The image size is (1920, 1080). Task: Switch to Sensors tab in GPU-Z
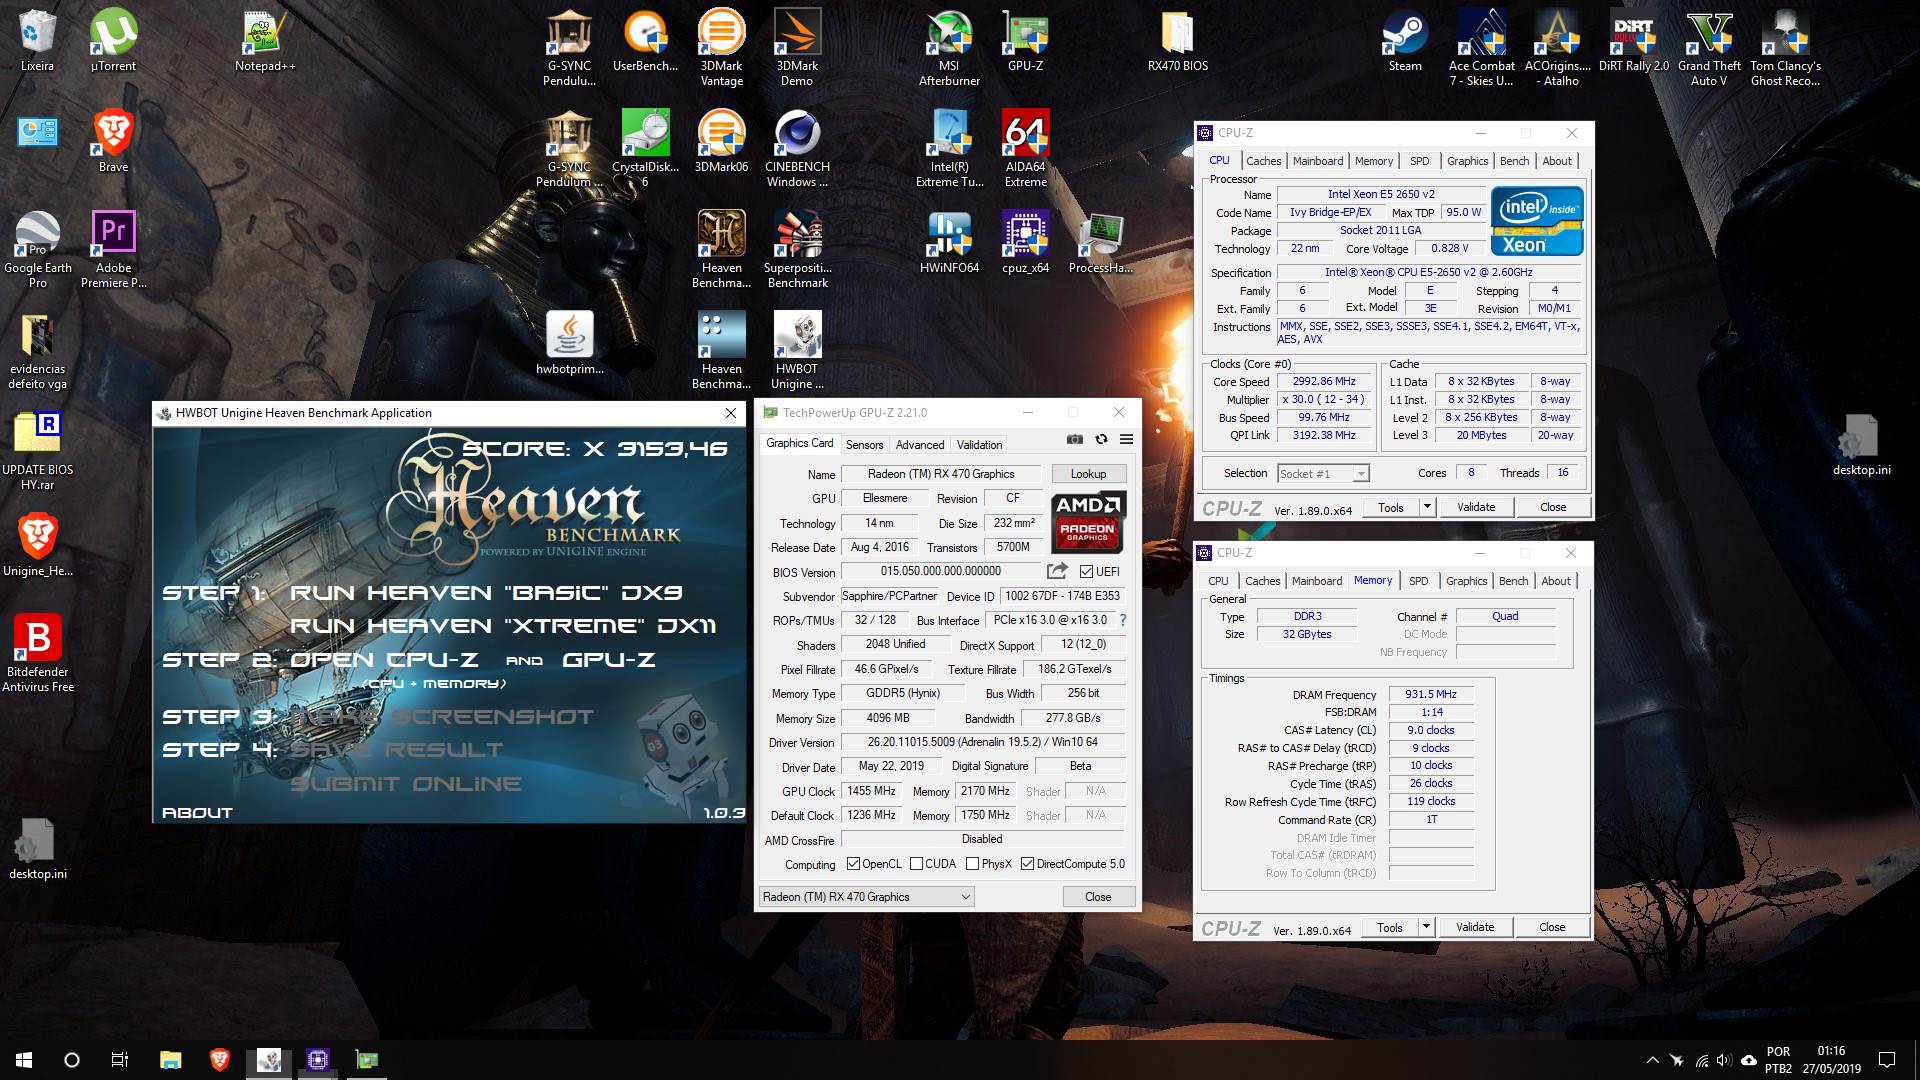[864, 445]
